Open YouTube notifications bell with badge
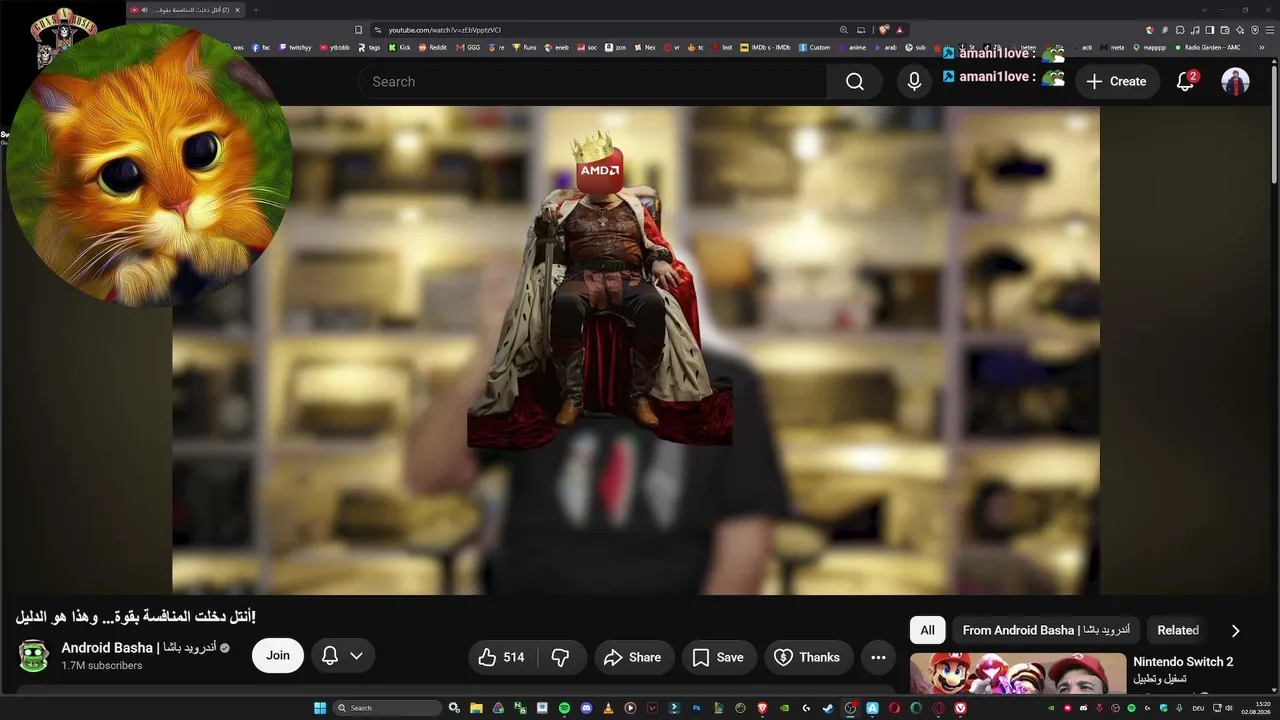The image size is (1280, 720). [1186, 82]
